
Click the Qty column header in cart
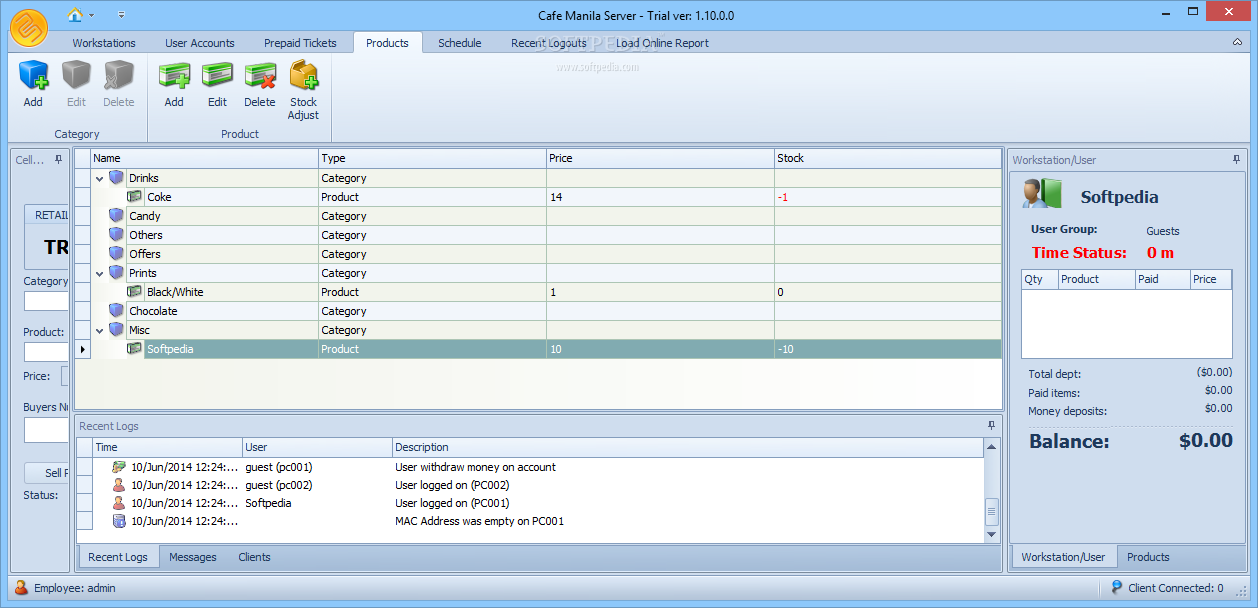click(x=1039, y=279)
